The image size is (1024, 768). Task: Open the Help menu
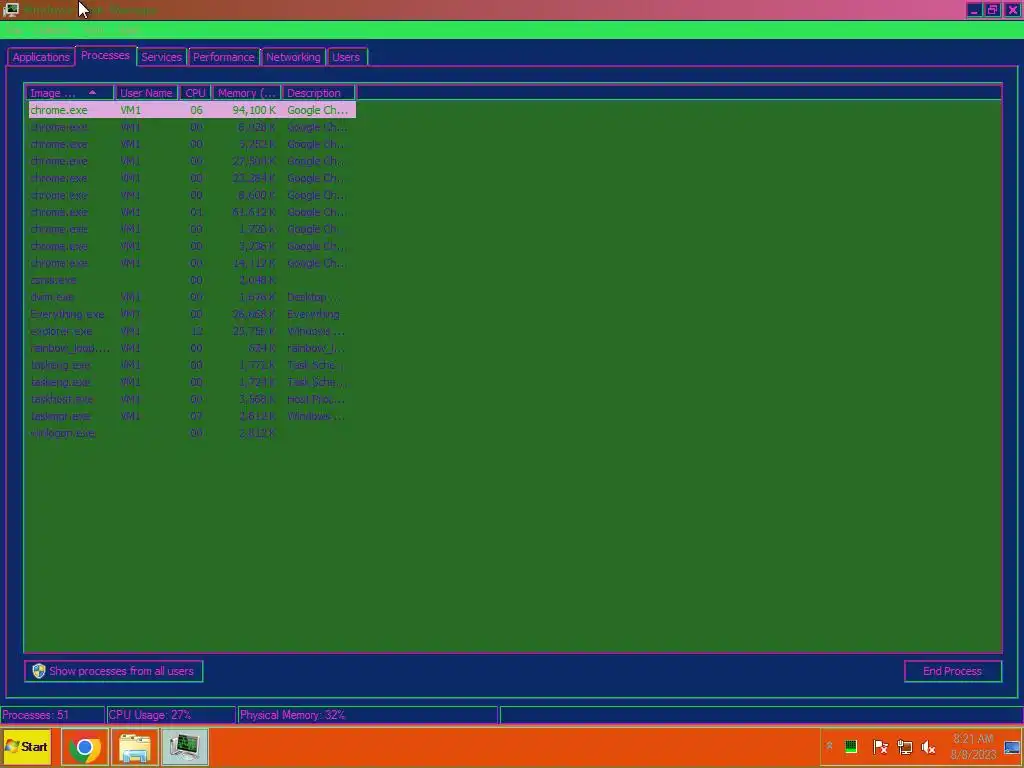pyautogui.click(x=129, y=30)
